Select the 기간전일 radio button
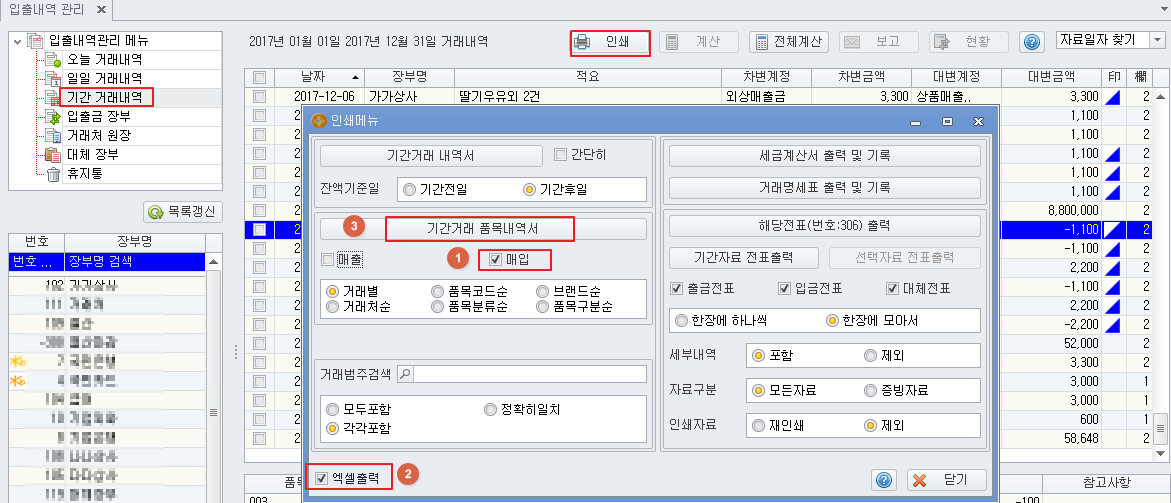 [409, 190]
